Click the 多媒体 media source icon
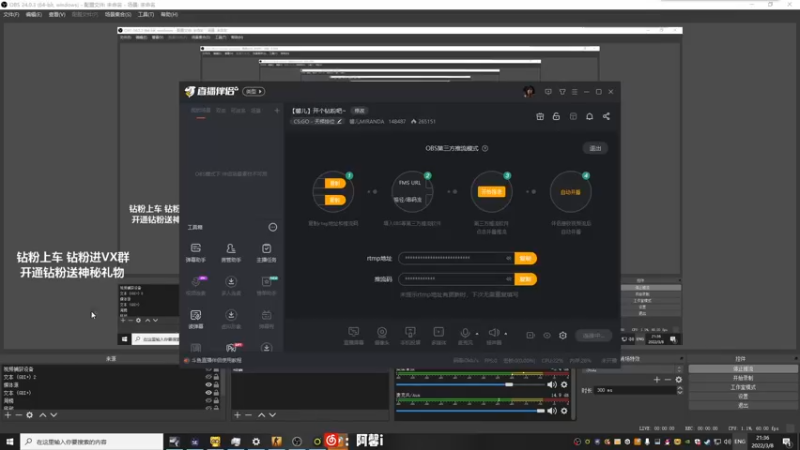800x450 pixels. pyautogui.click(x=438, y=336)
